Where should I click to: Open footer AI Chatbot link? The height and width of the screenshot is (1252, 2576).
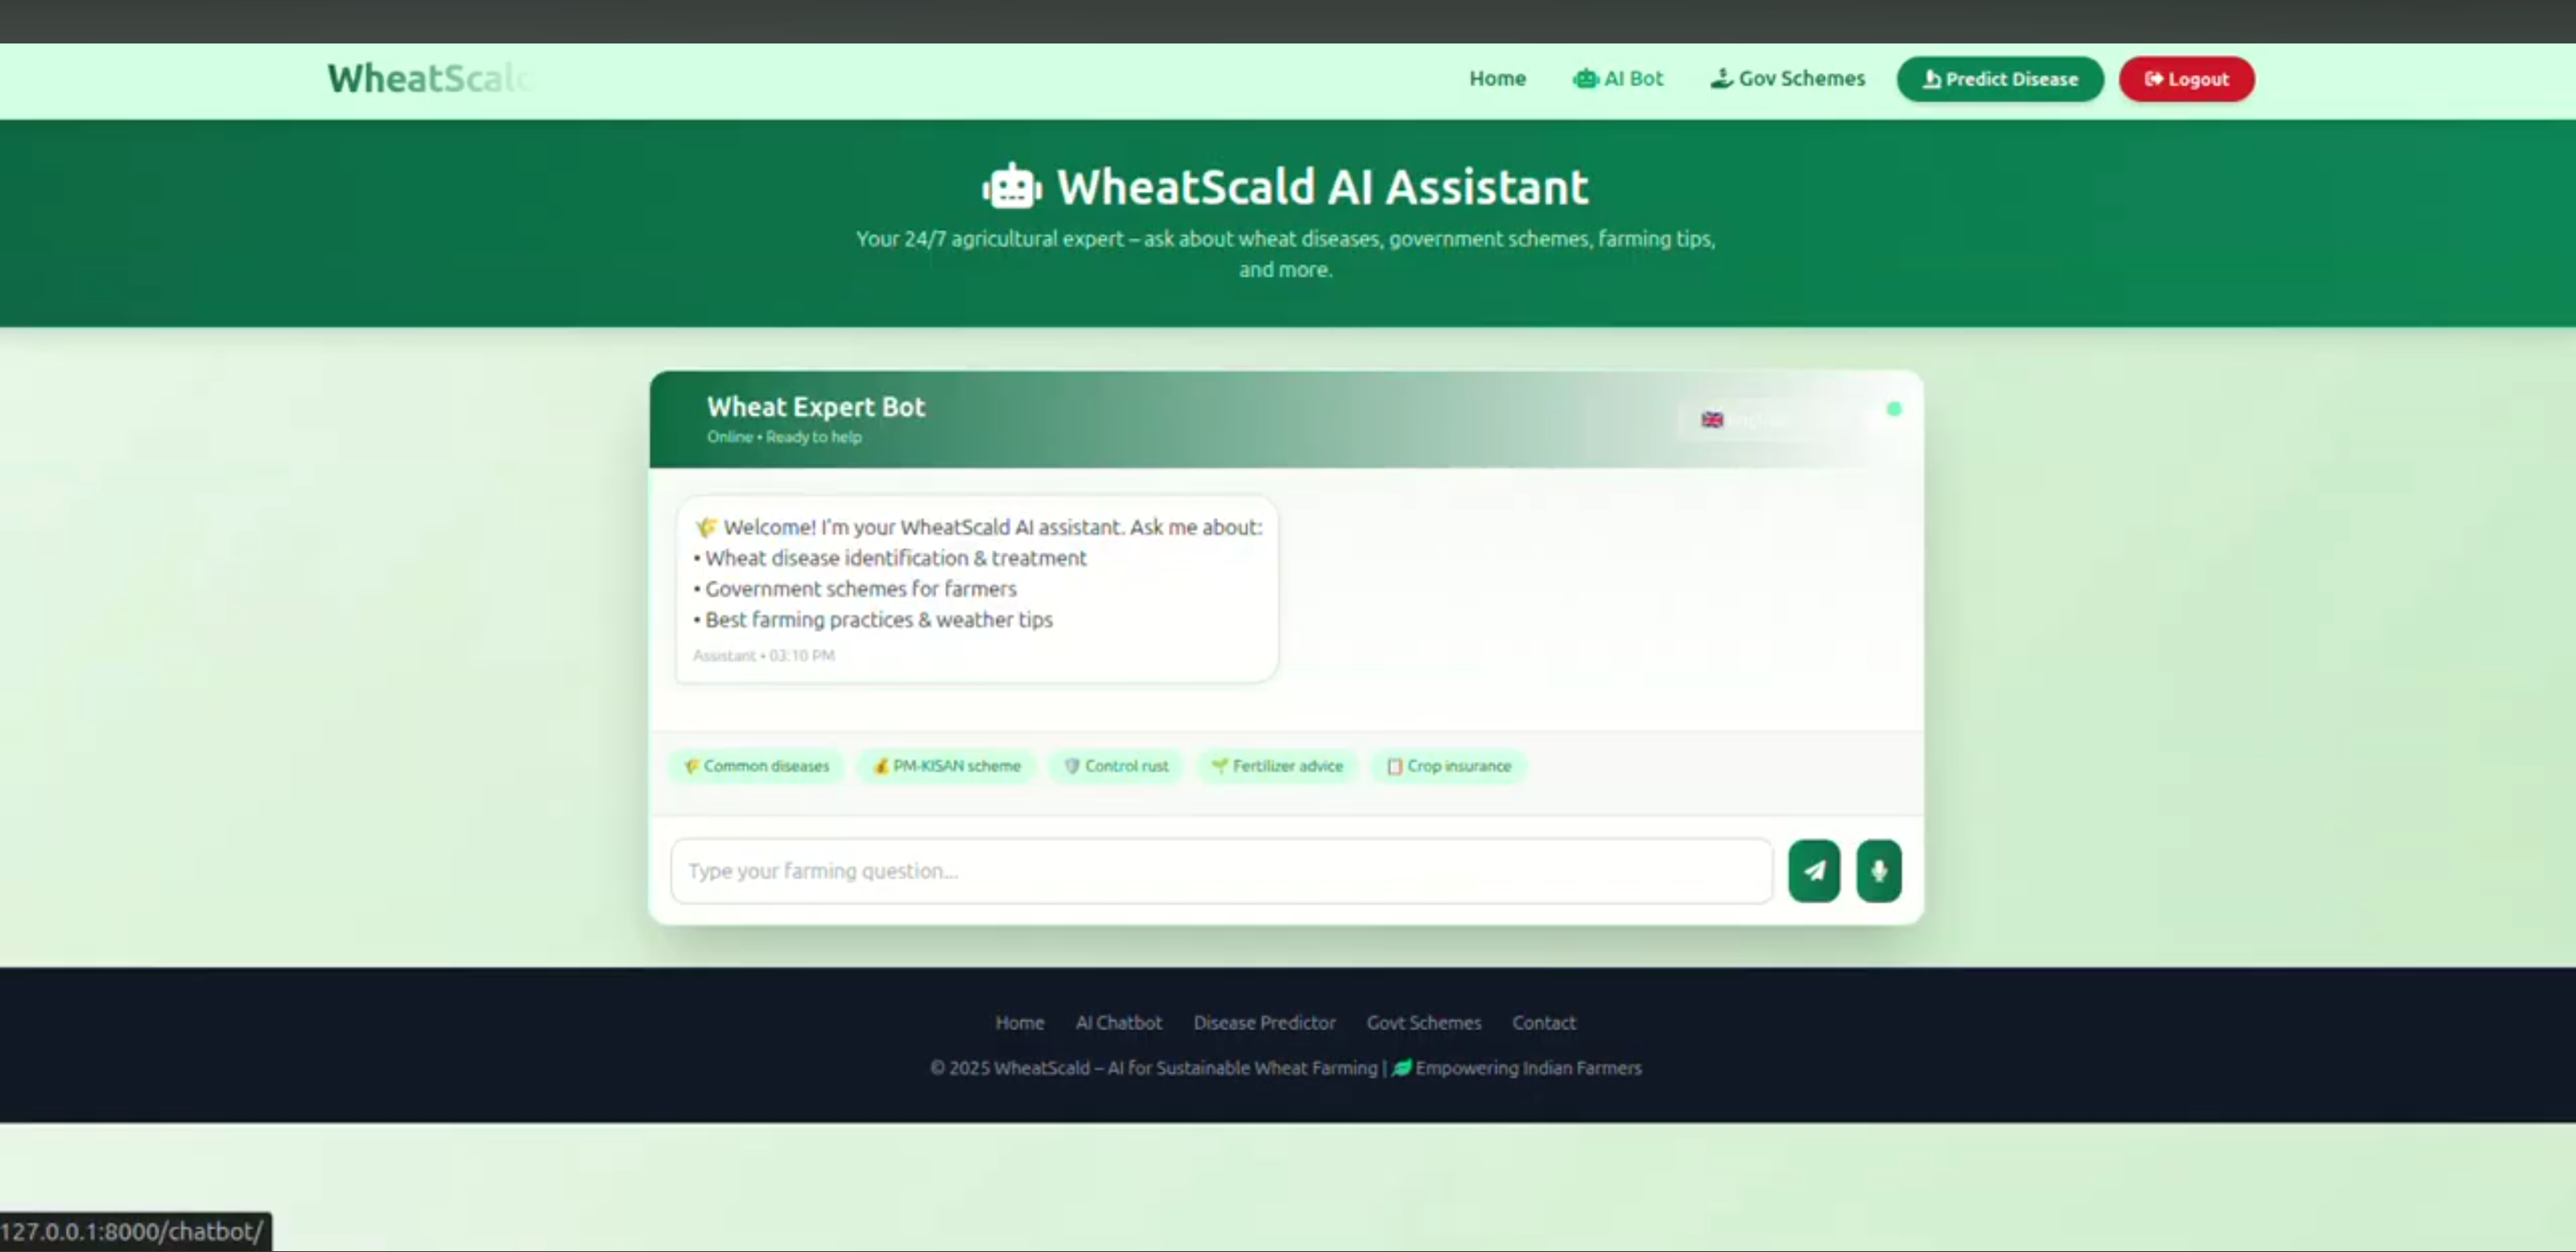coord(1118,1023)
